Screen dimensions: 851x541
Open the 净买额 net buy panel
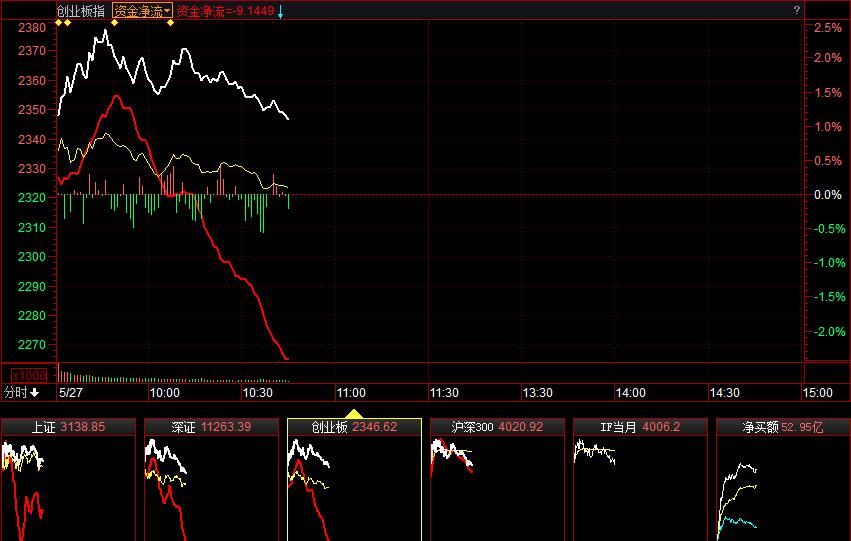783,427
